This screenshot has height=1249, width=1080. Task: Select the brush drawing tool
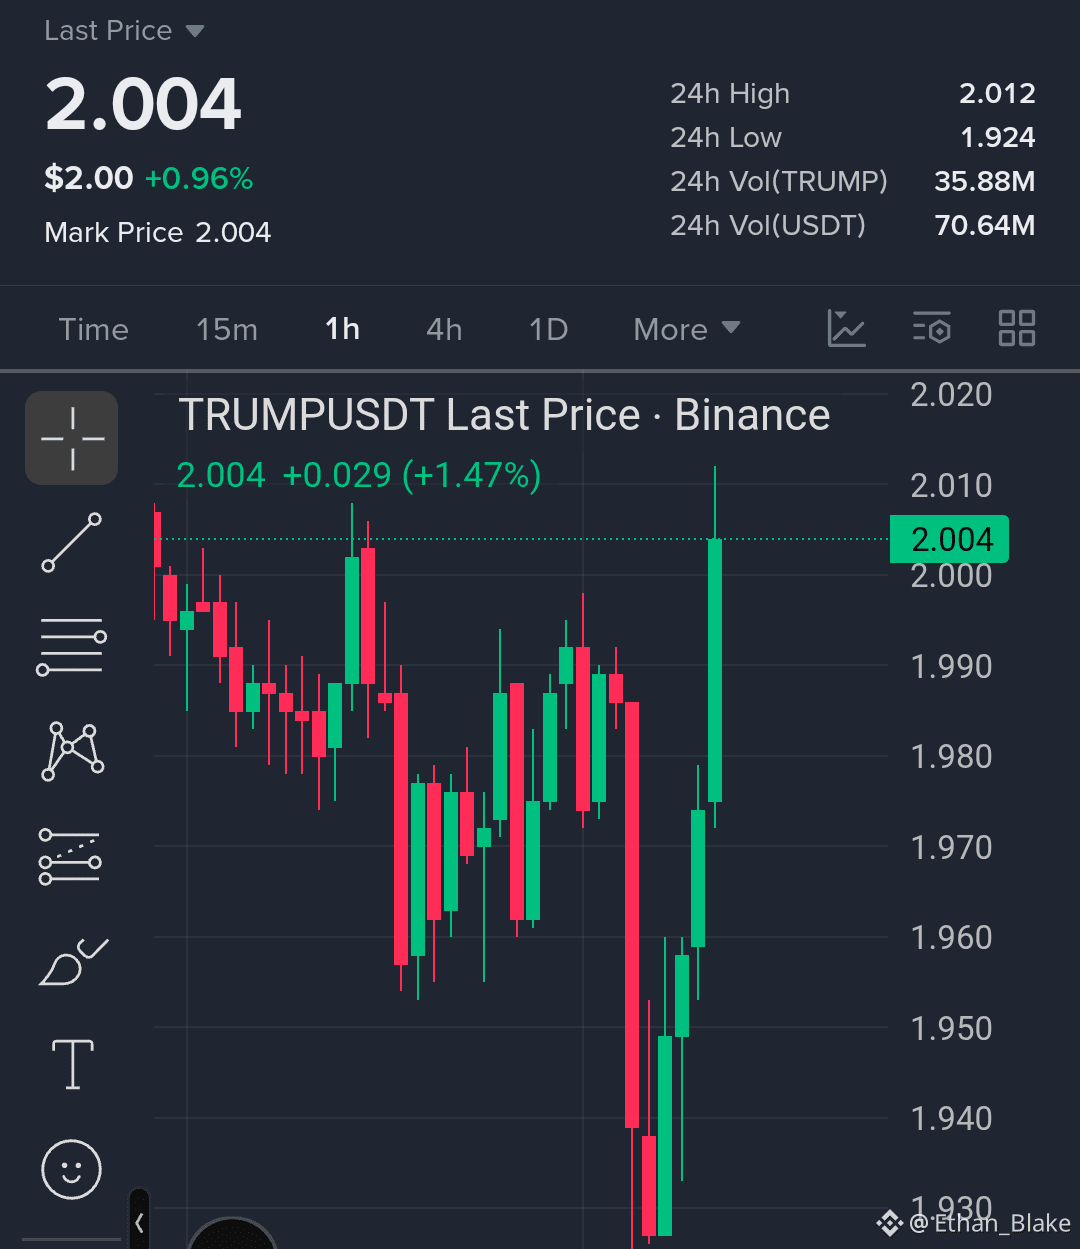pos(73,962)
